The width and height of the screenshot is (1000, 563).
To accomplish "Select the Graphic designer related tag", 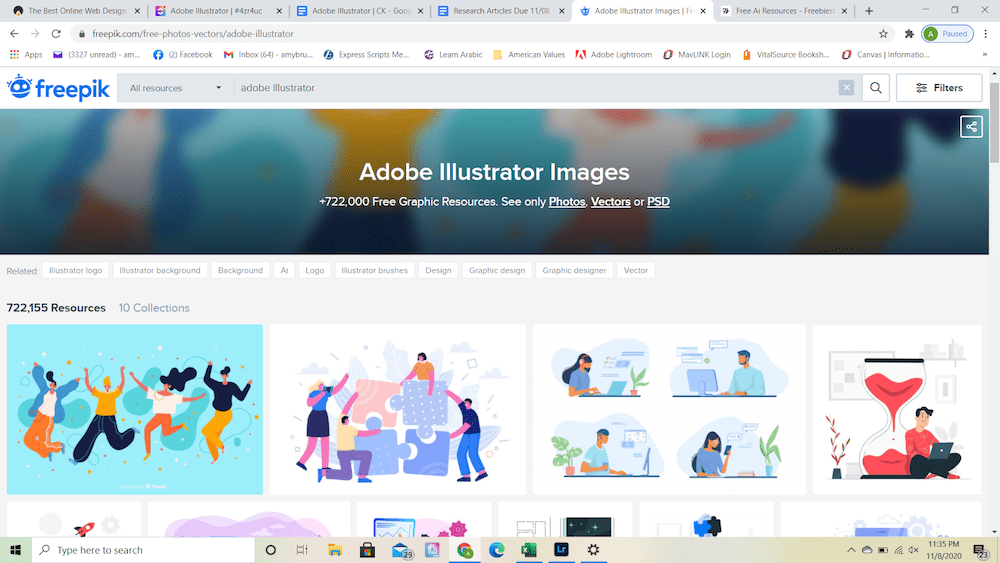I will click(x=574, y=270).
